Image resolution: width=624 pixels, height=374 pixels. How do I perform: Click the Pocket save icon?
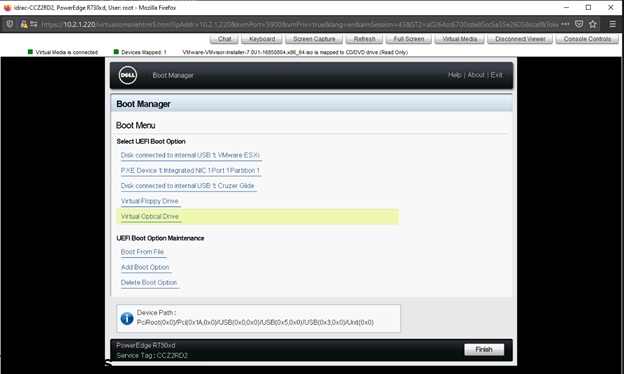[x=579, y=24]
